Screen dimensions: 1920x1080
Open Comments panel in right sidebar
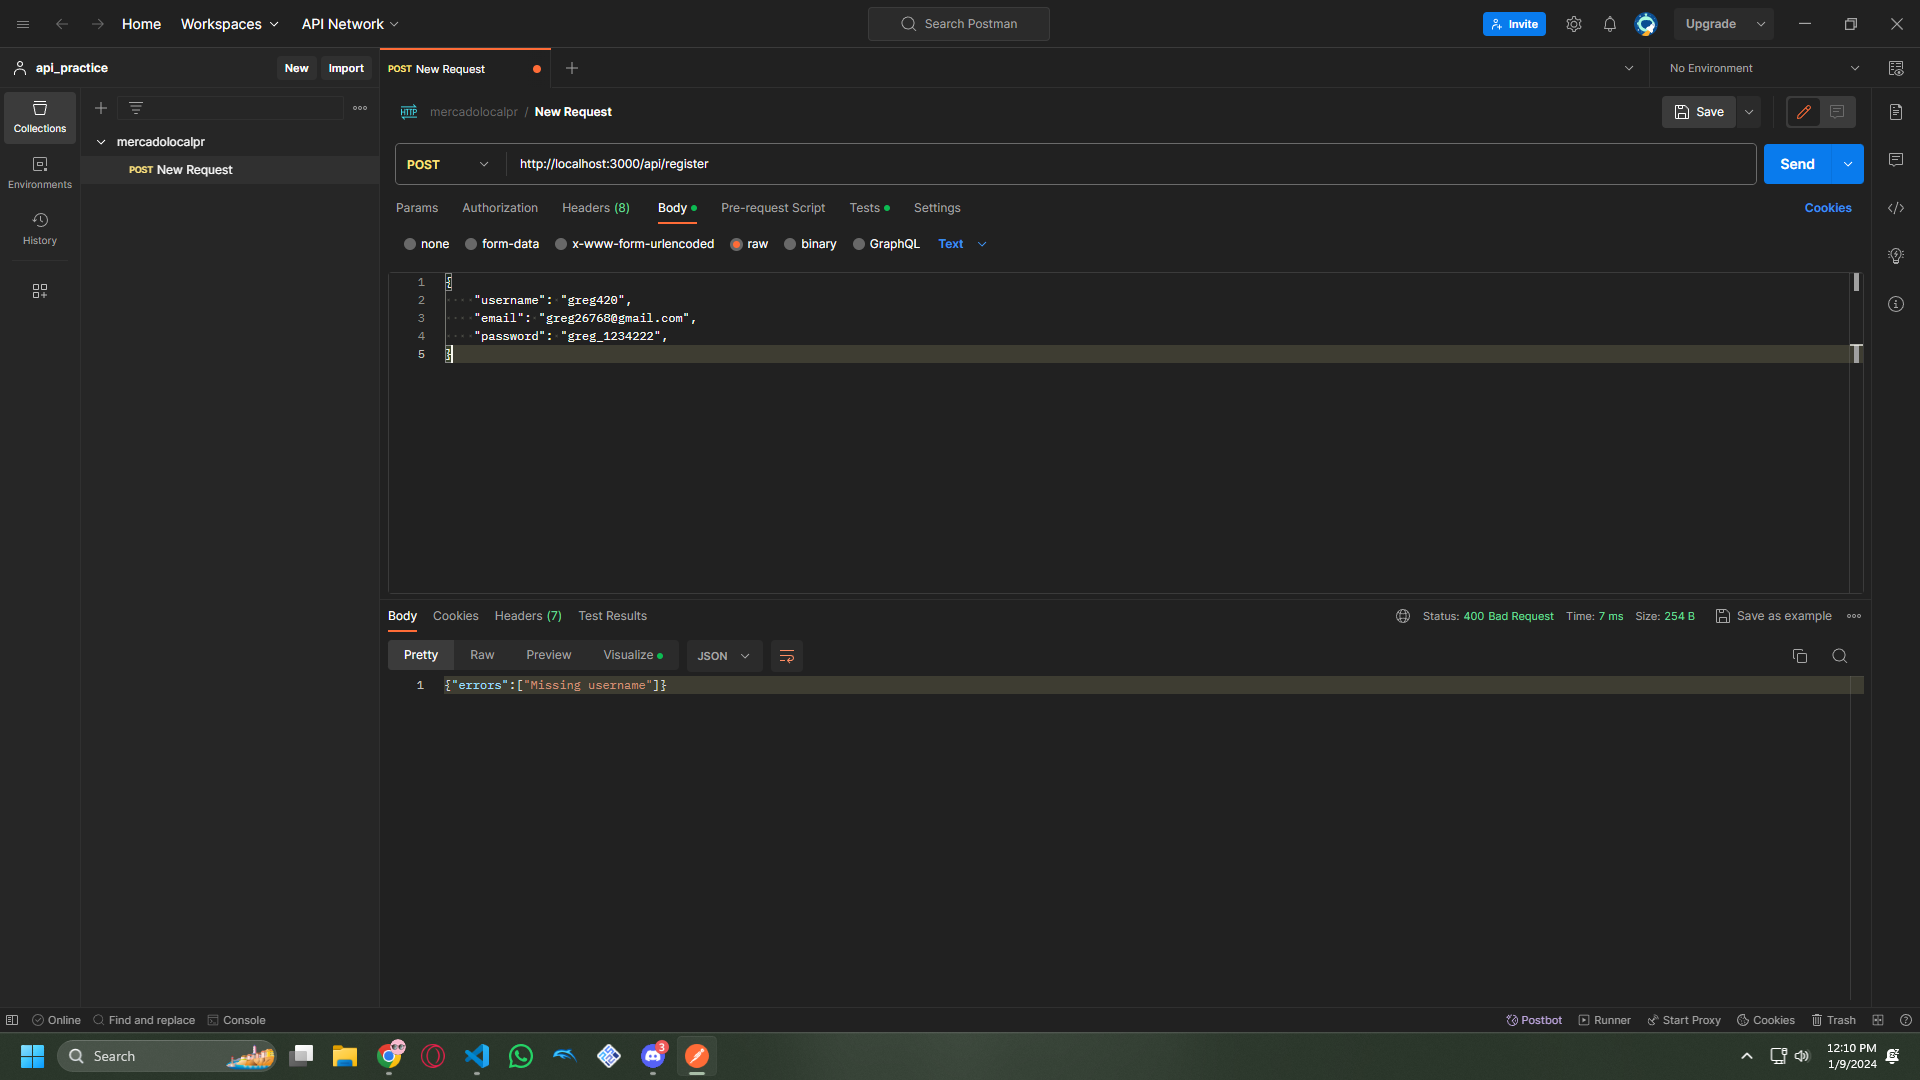click(1896, 160)
